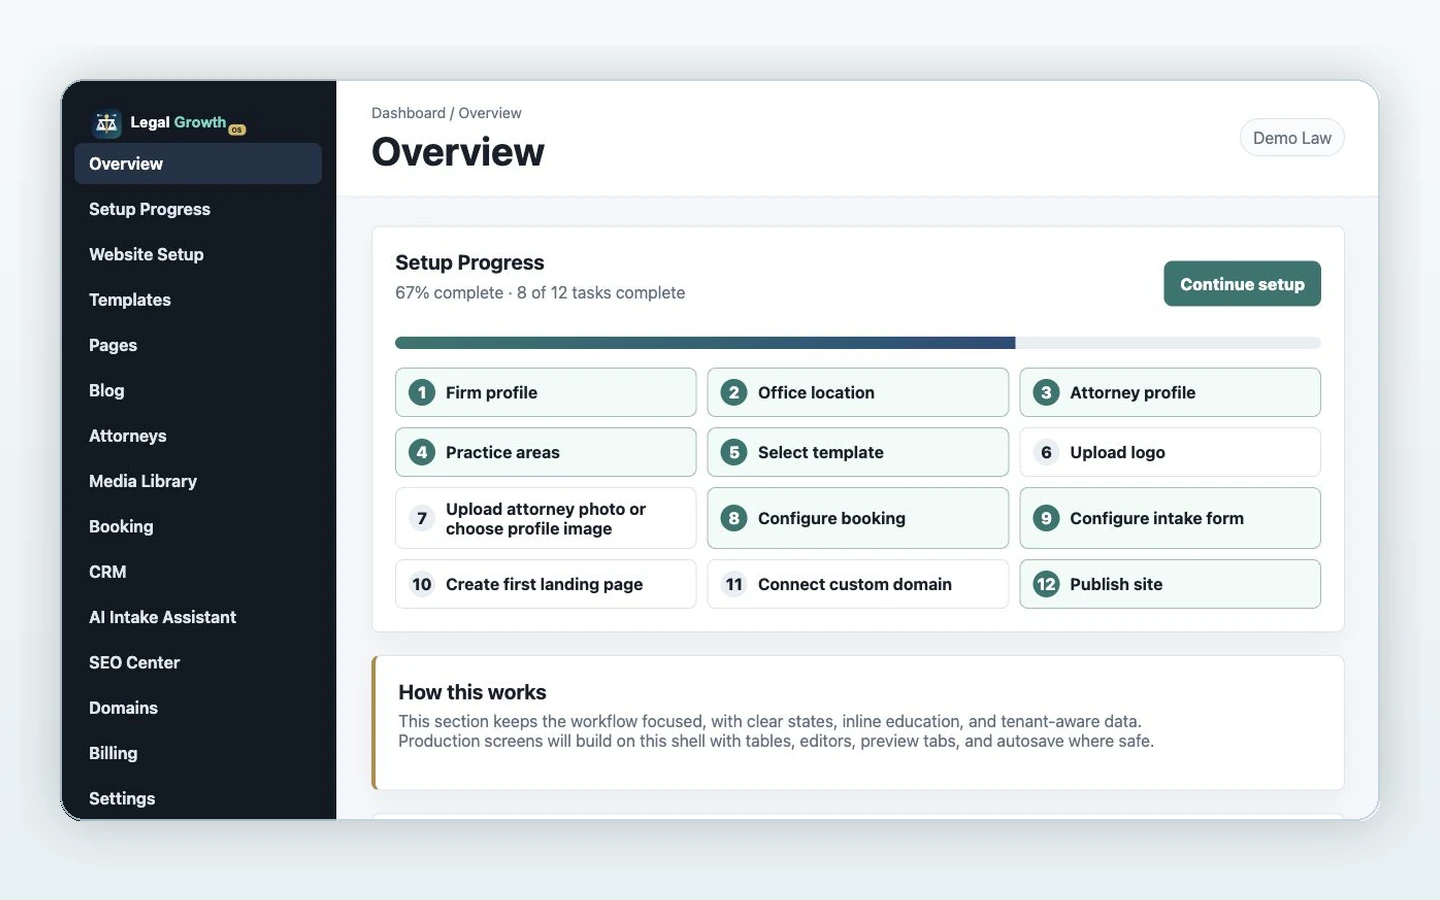1440x900 pixels.
Task: Click the step 9 badge of Configure intake form
Action: (x=1046, y=519)
